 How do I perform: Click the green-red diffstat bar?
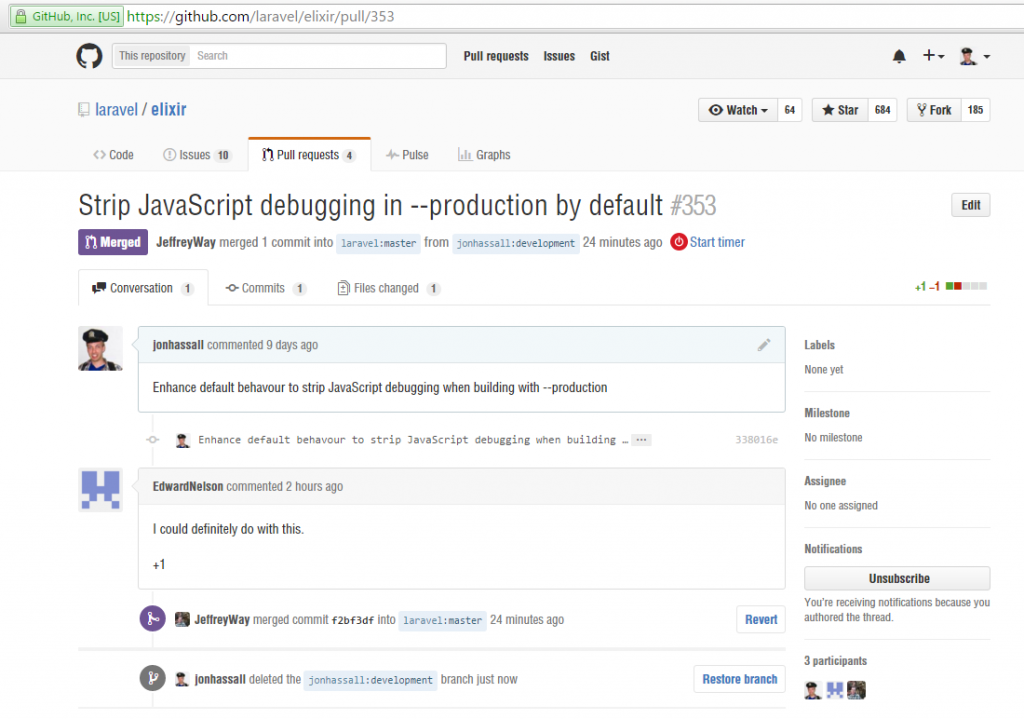(966, 286)
